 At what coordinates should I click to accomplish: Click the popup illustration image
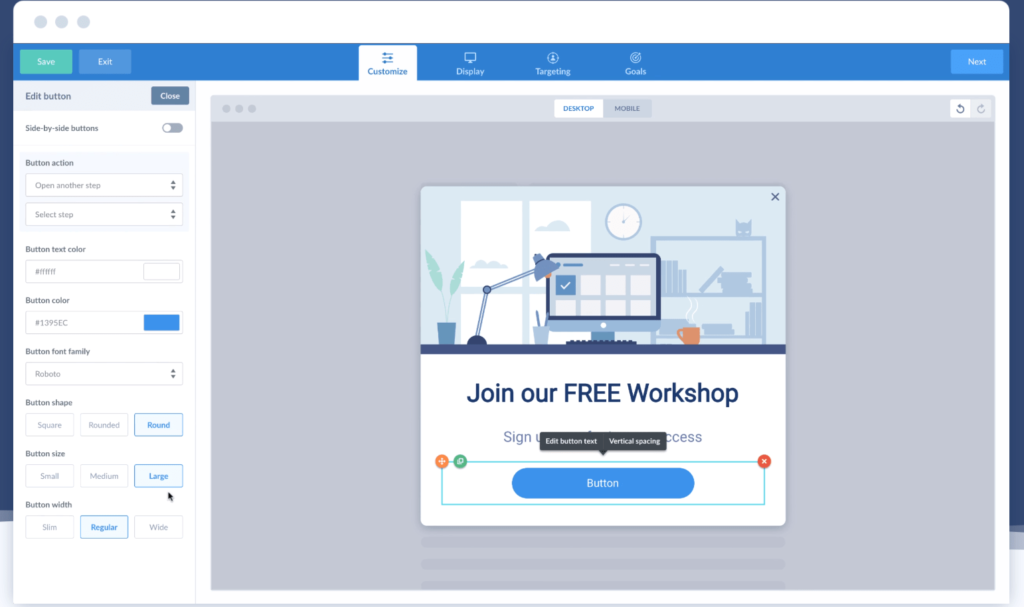coord(603,270)
